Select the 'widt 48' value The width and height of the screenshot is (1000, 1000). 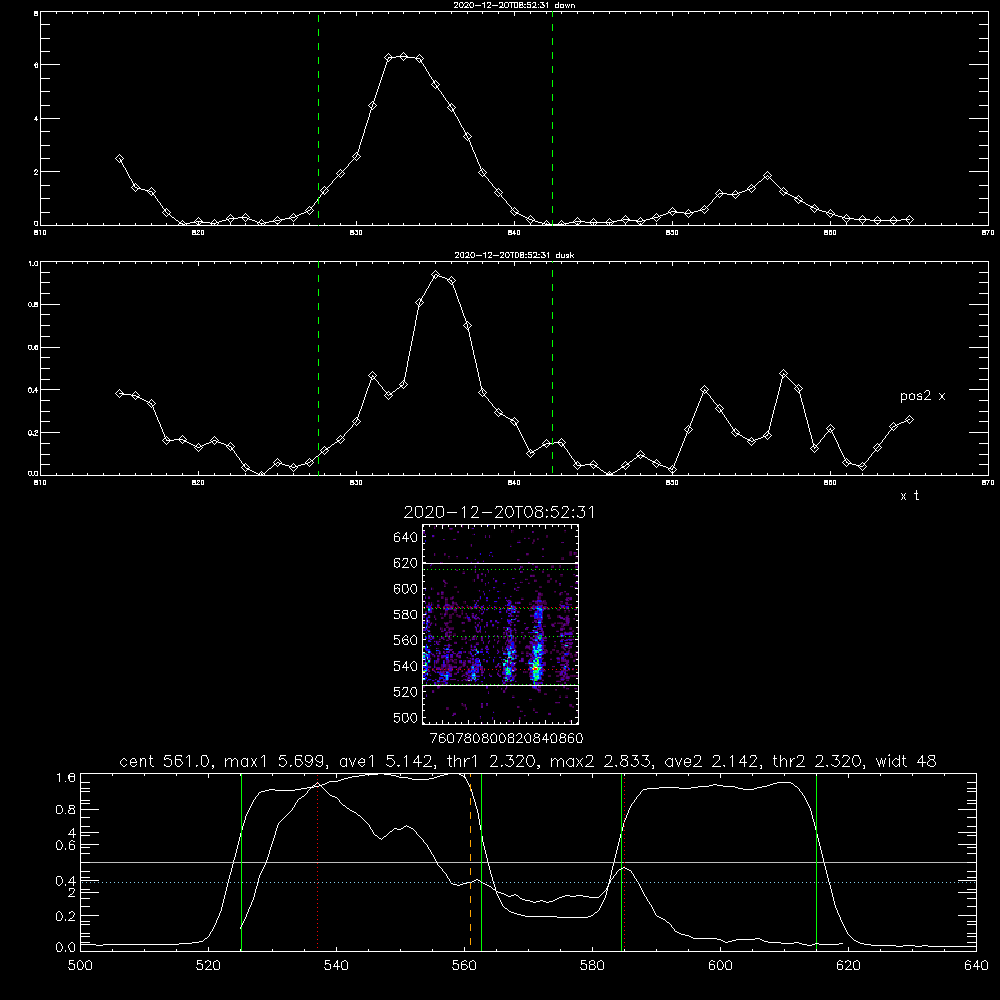pos(906,761)
